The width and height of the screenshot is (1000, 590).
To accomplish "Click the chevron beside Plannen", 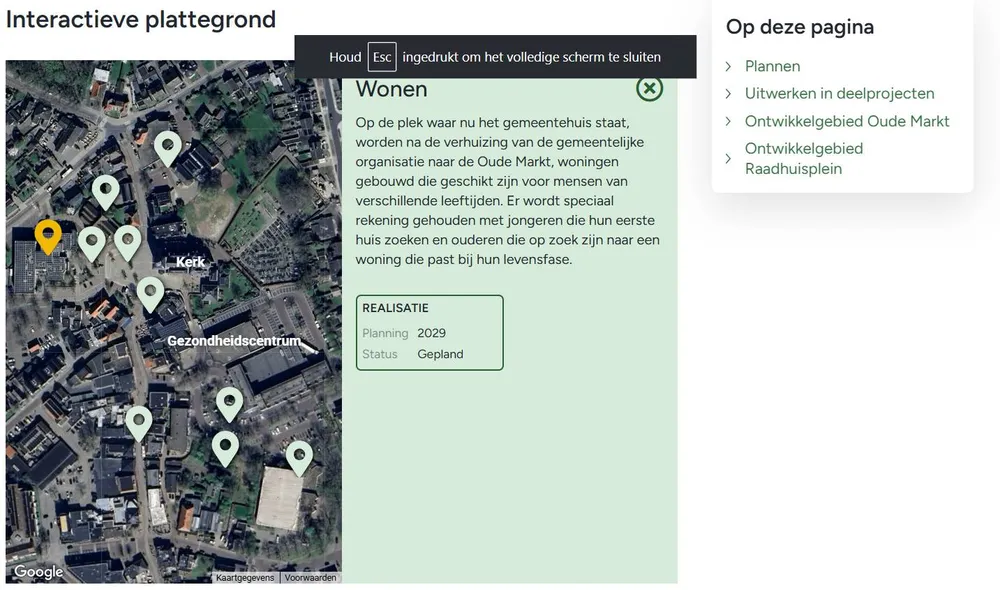I will 729,66.
